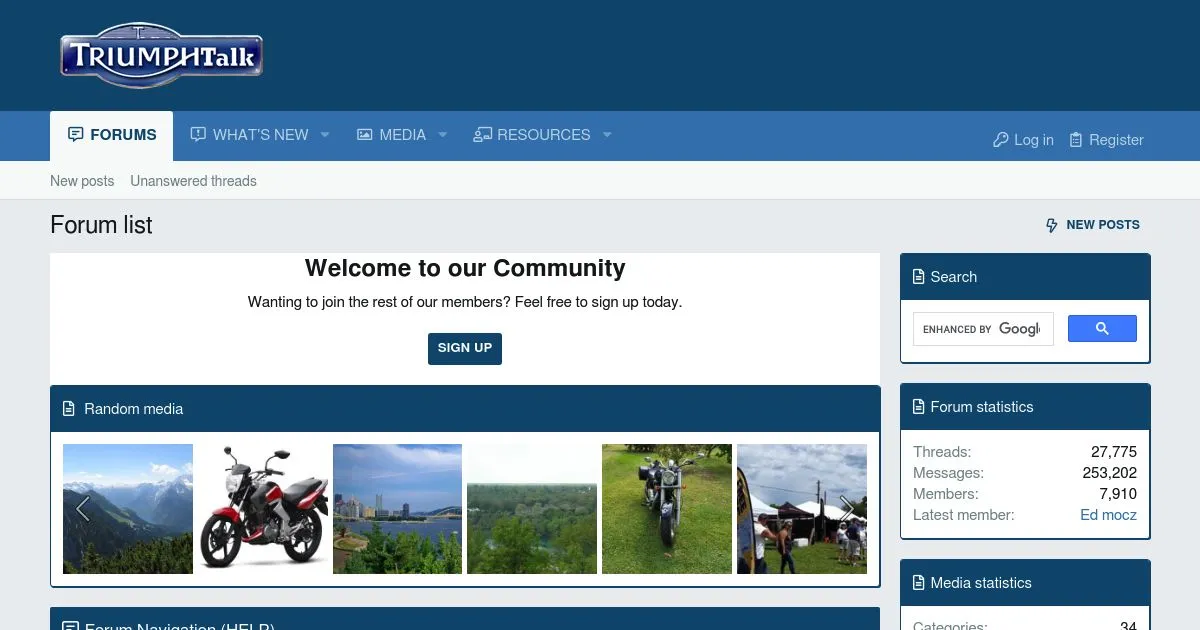Click the blue search magnifier button

coord(1102,329)
